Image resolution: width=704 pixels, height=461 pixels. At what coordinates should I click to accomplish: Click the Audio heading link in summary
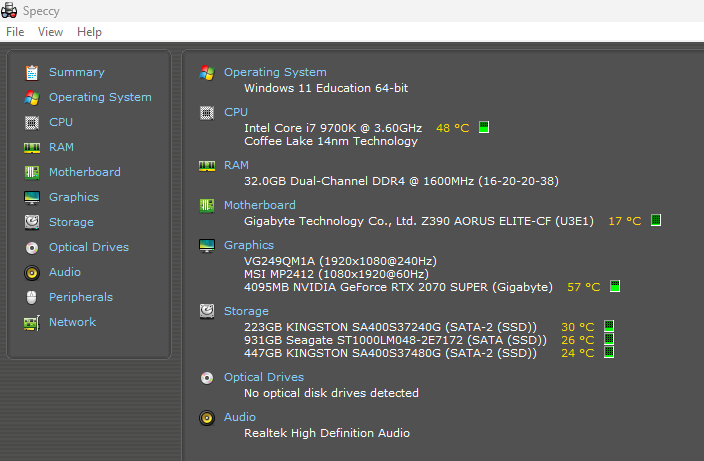tap(240, 417)
